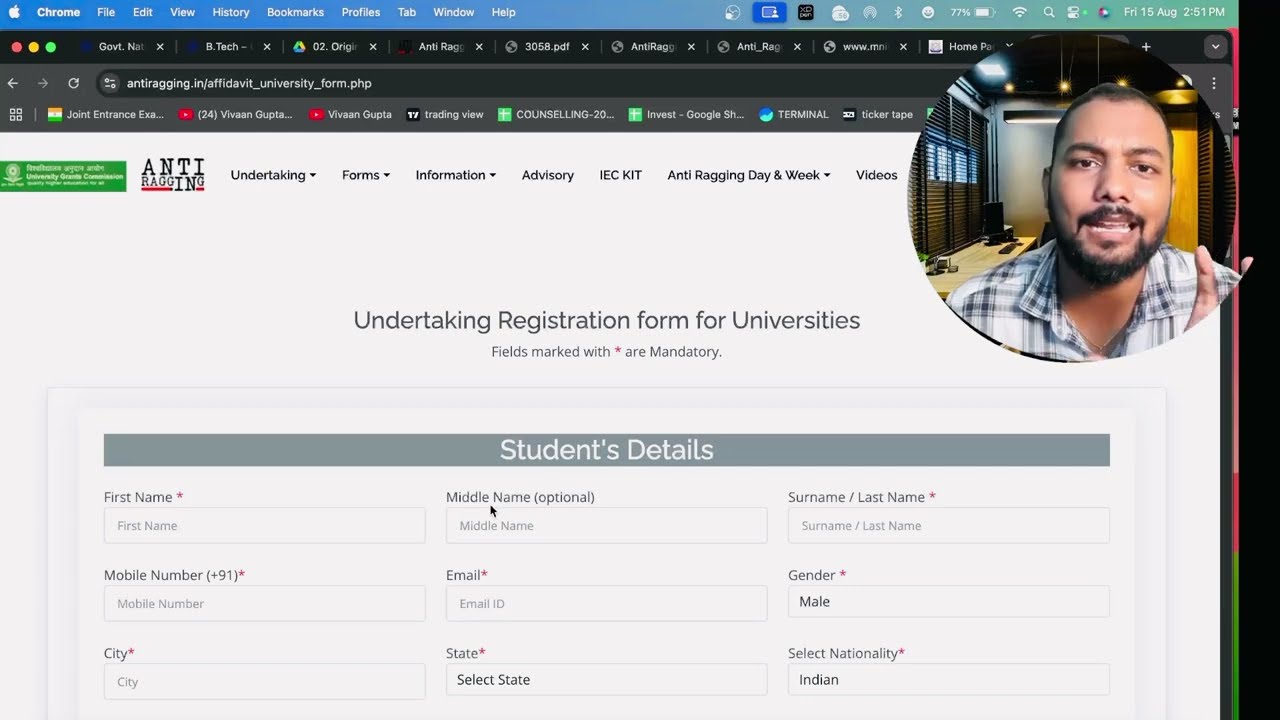Open the Gender dropdown showing Male
1280x720 pixels.
(949, 601)
